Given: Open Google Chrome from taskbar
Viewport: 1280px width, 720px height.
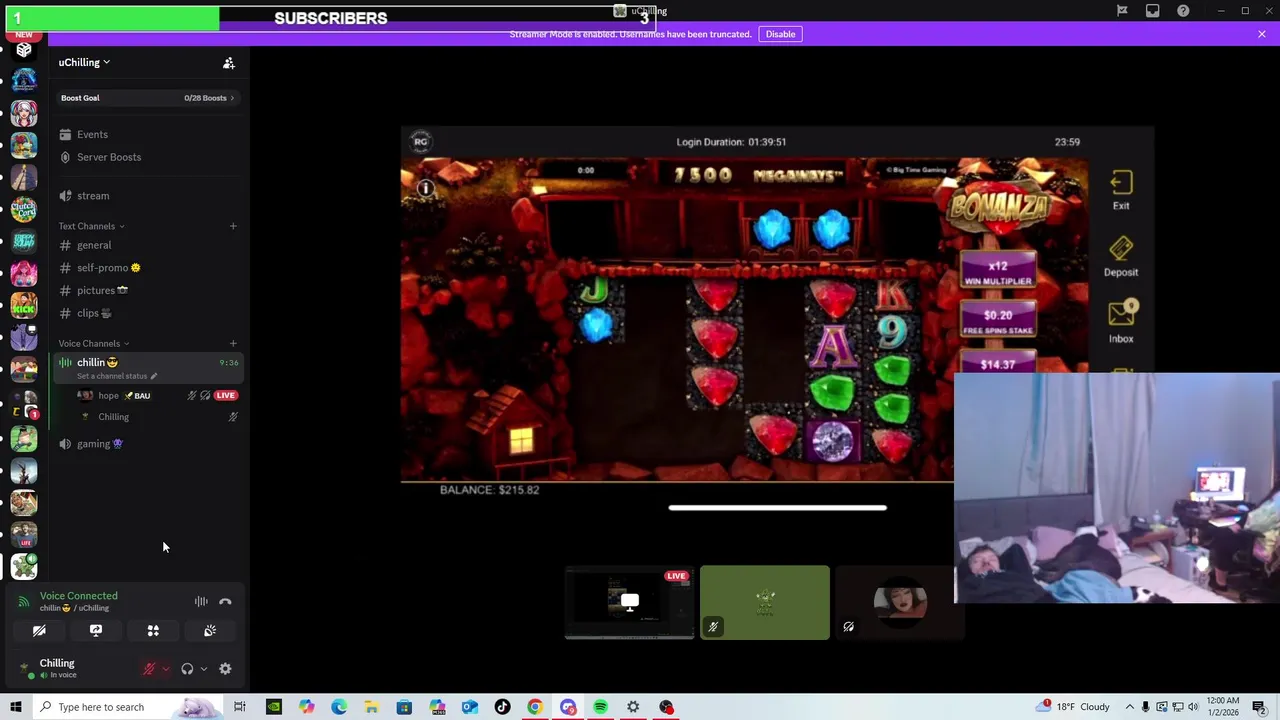Looking at the screenshot, I should coord(535,707).
